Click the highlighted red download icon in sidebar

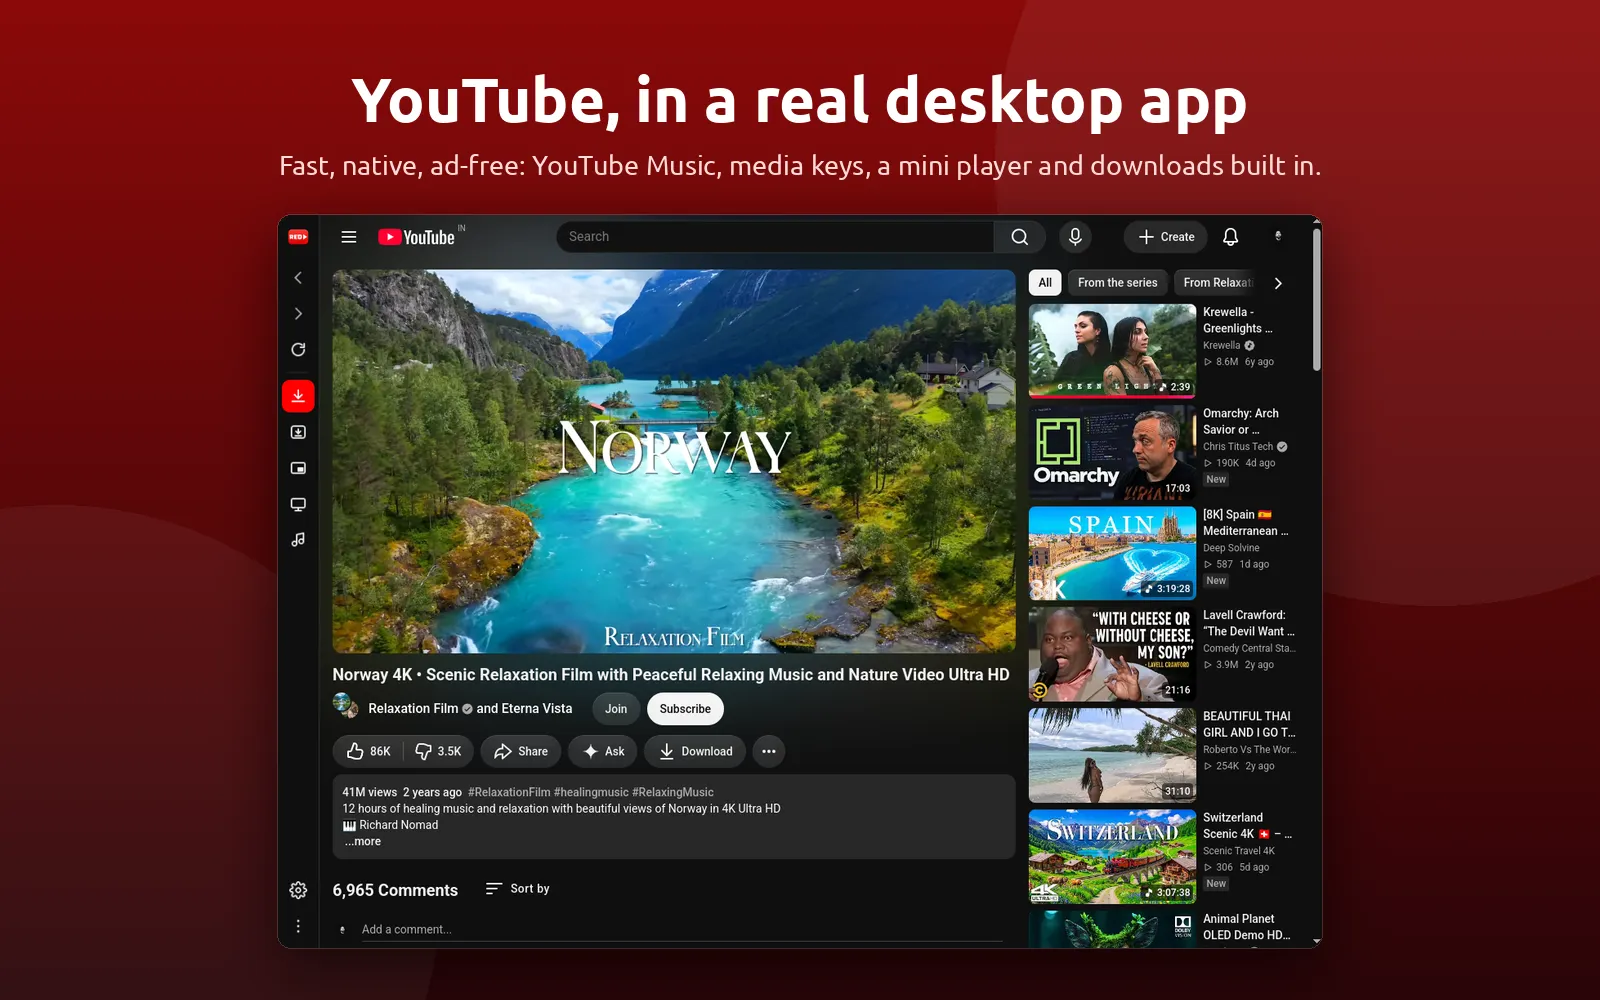pyautogui.click(x=298, y=396)
